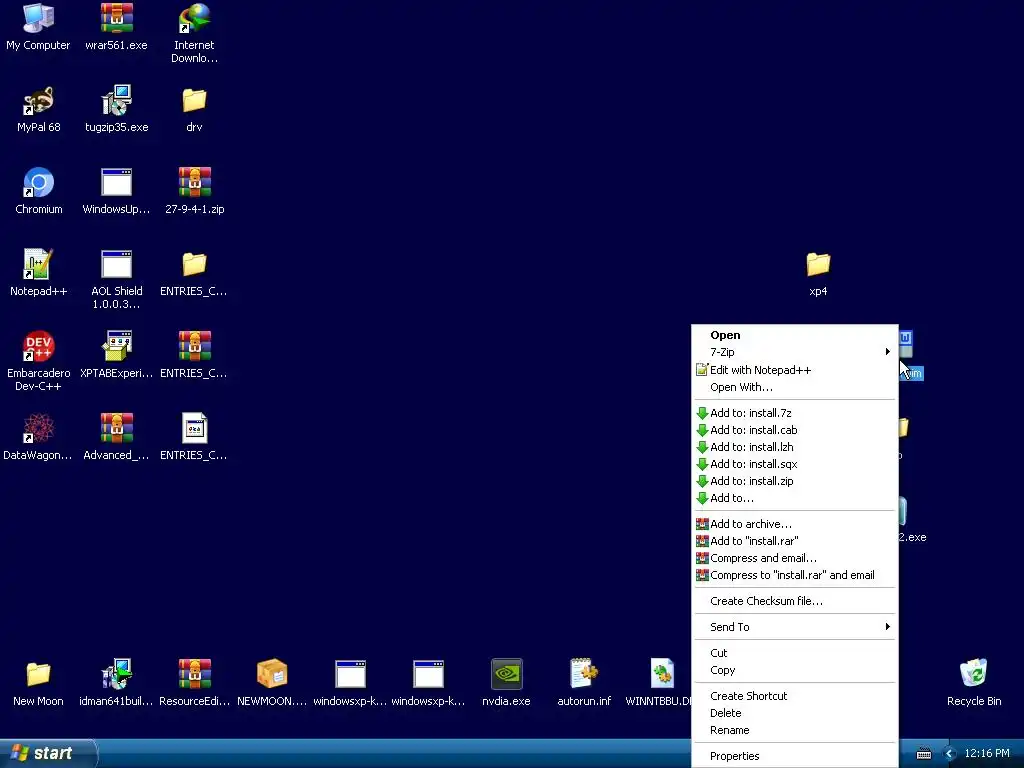
Task: Click the keyboard tray icon
Action: click(x=923, y=754)
